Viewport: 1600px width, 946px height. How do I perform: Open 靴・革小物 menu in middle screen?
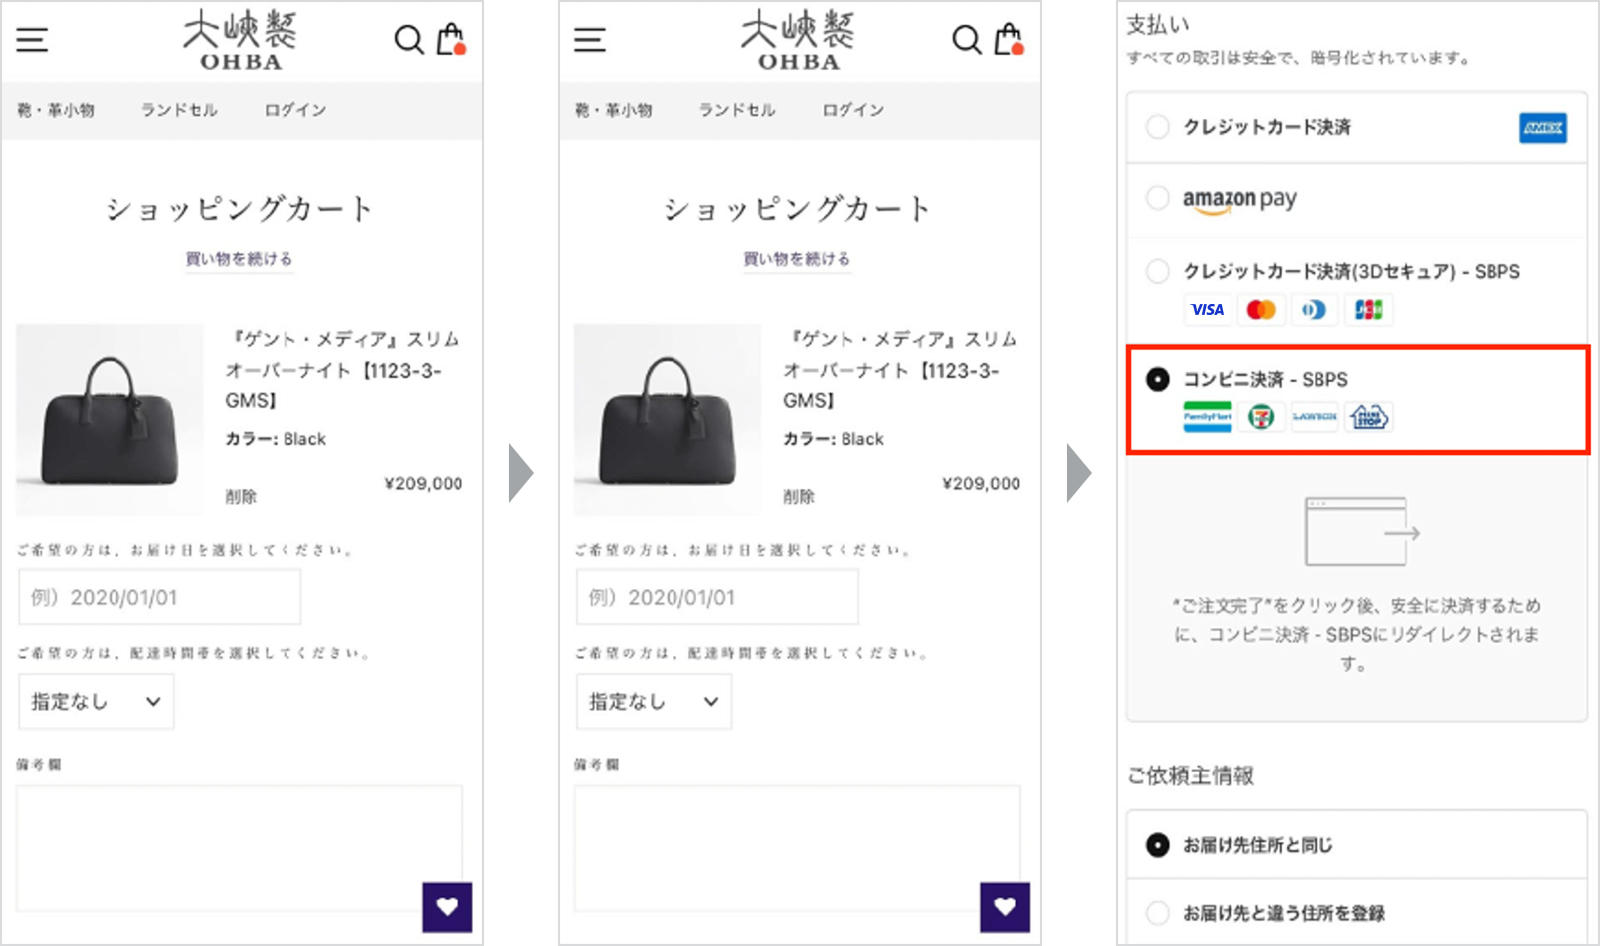click(x=613, y=110)
